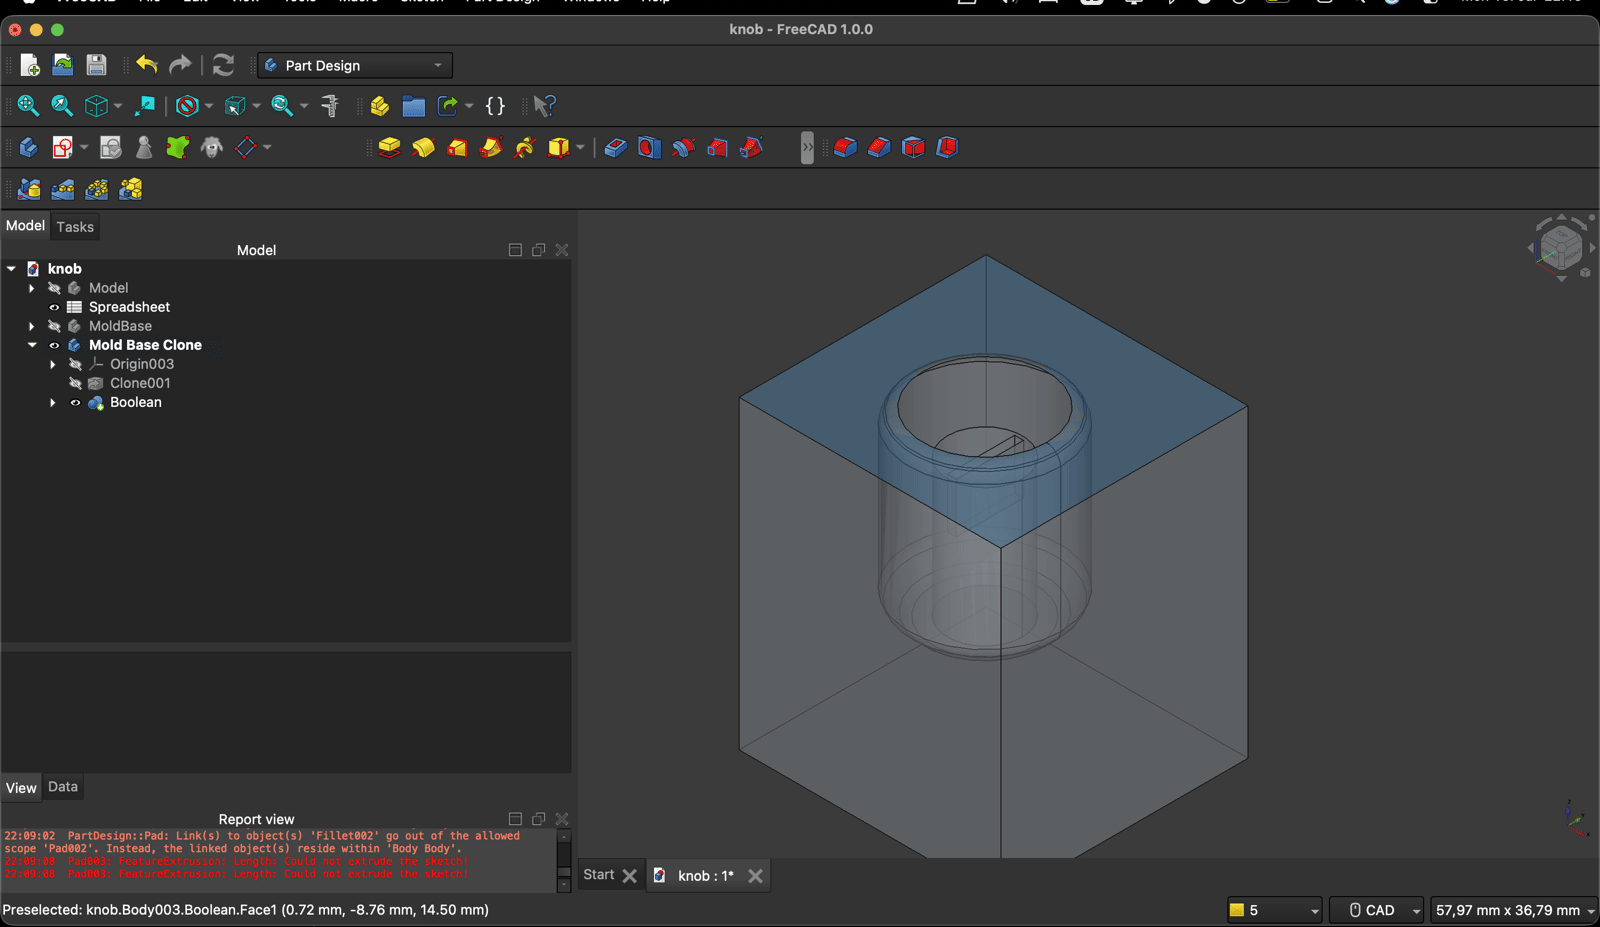Switch to the Tasks tab
Screen dimensions: 1600x927
pyautogui.click(x=75, y=227)
